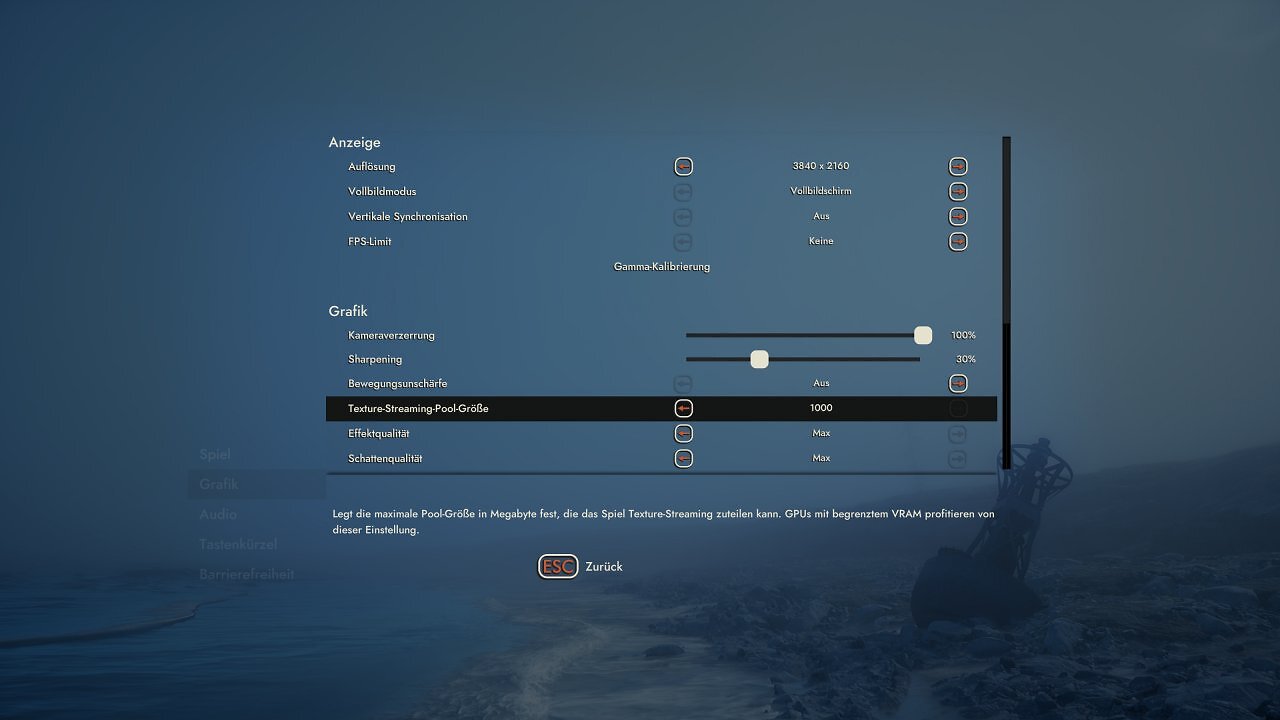Click the 30% Sharpening value
1280x720 pixels.
click(x=966, y=360)
